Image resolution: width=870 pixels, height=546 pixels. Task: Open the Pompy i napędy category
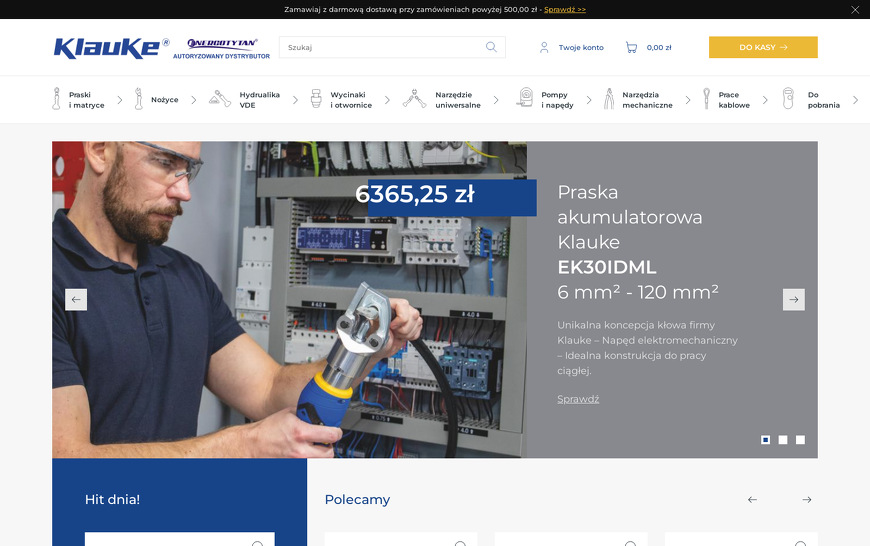(x=558, y=100)
